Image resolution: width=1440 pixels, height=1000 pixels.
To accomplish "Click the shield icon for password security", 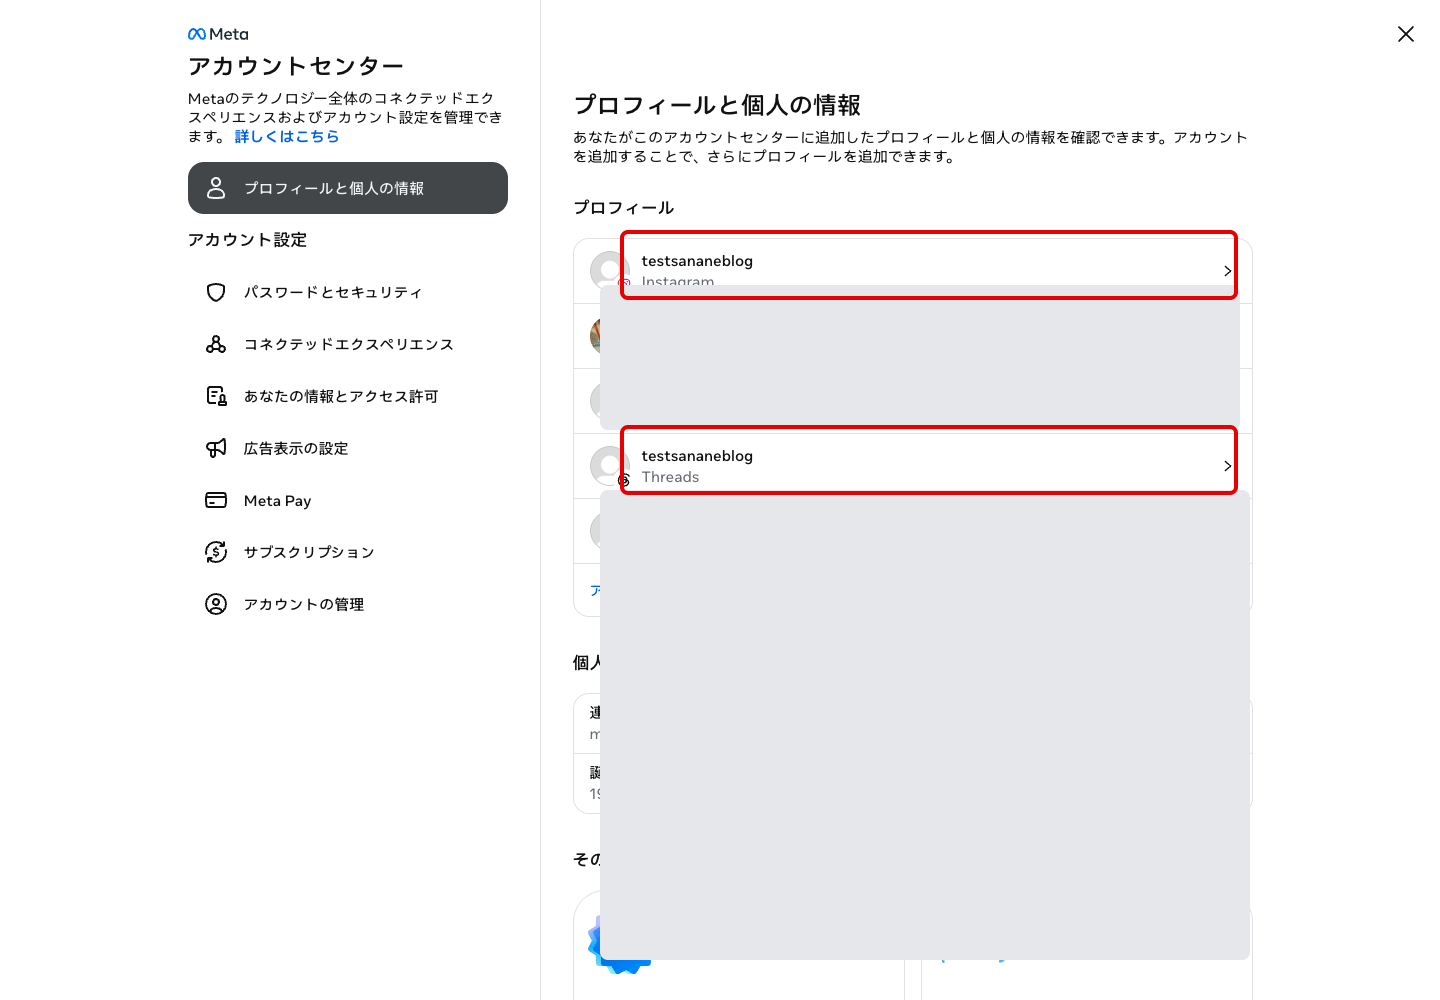I will tap(216, 292).
